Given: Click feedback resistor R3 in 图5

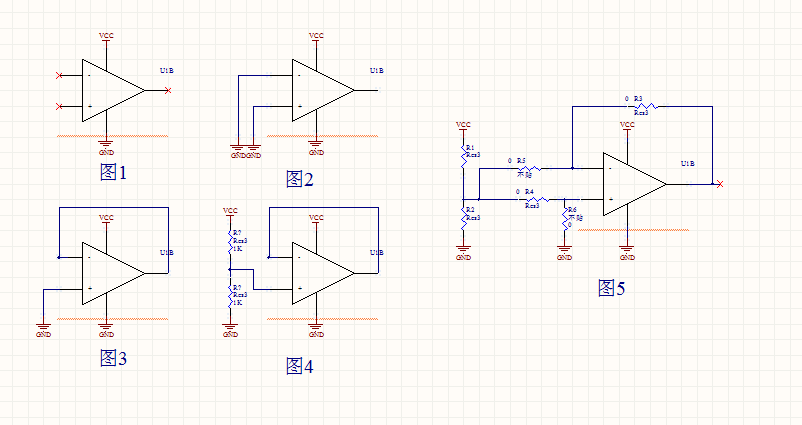Looking at the screenshot, I should (642, 105).
